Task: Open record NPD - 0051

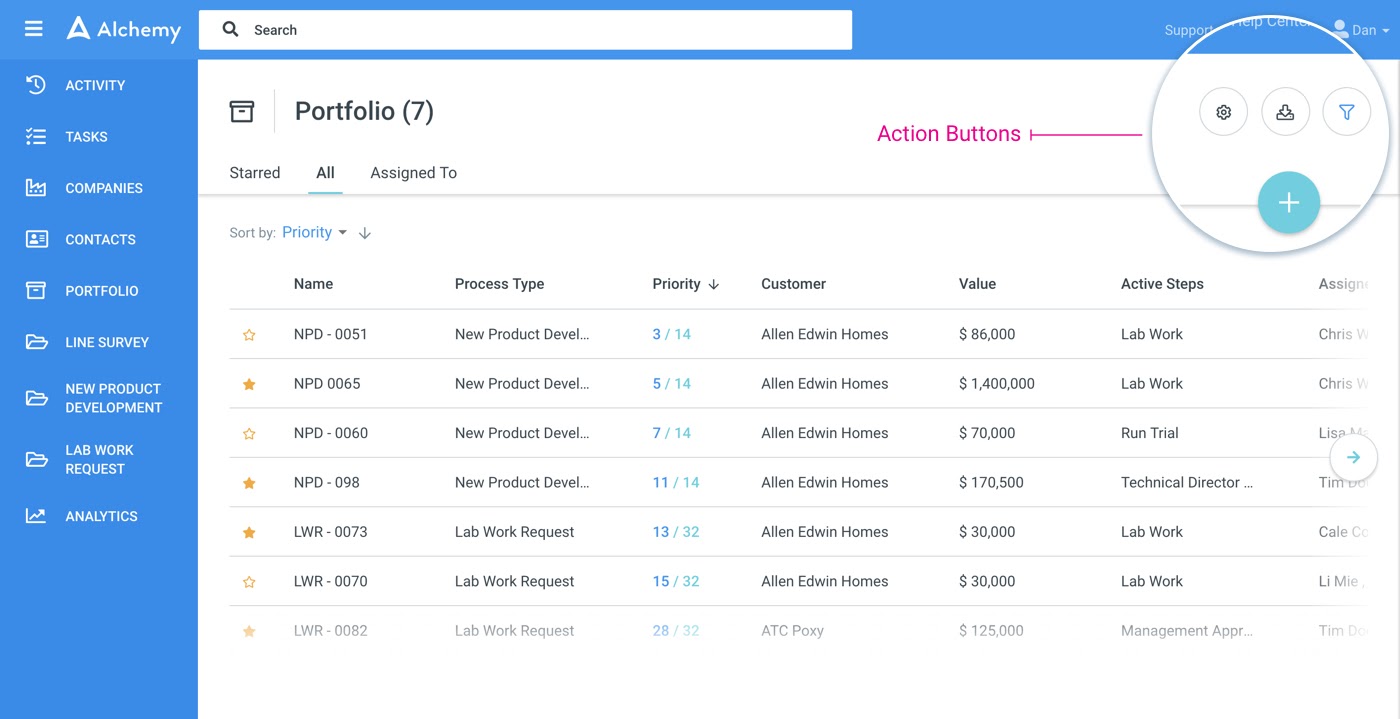Action: pyautogui.click(x=330, y=334)
